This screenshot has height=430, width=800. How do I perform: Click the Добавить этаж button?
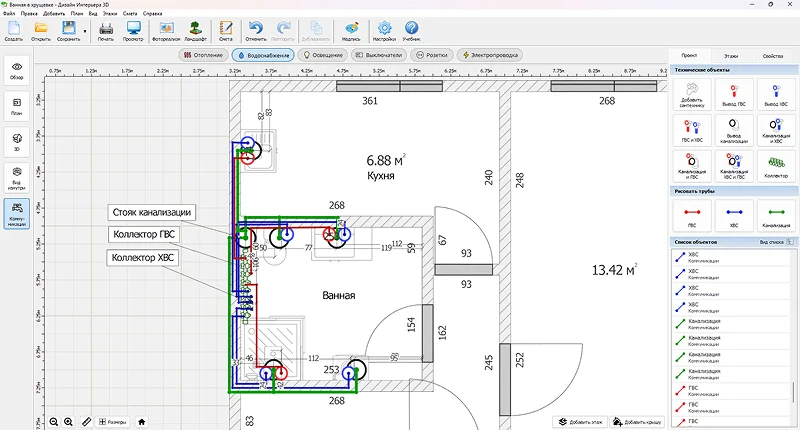pyautogui.click(x=581, y=422)
